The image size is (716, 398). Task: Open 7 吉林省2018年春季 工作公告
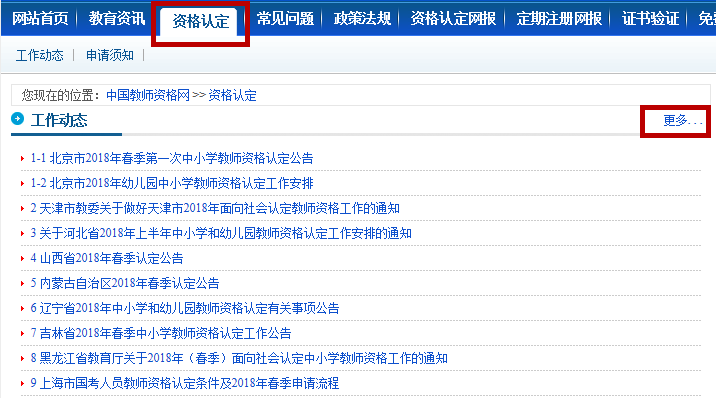[x=161, y=333]
